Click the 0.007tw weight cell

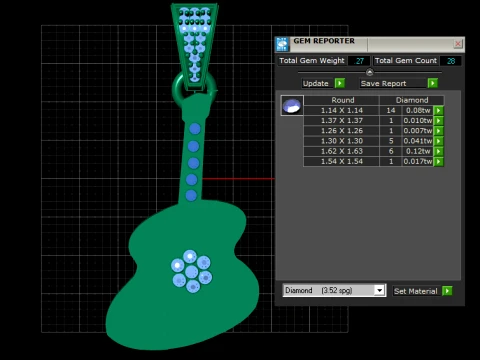[x=418, y=131]
